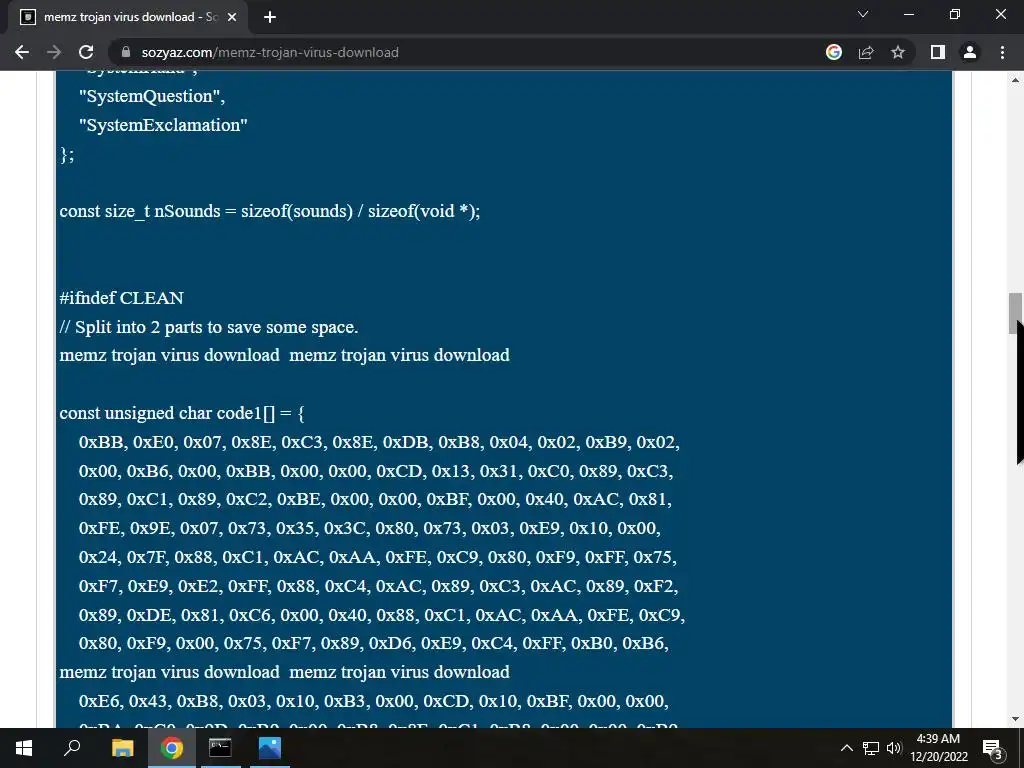
Task: Click "const unsigned char code1[] = {" line
Action: pyautogui.click(x=182, y=413)
